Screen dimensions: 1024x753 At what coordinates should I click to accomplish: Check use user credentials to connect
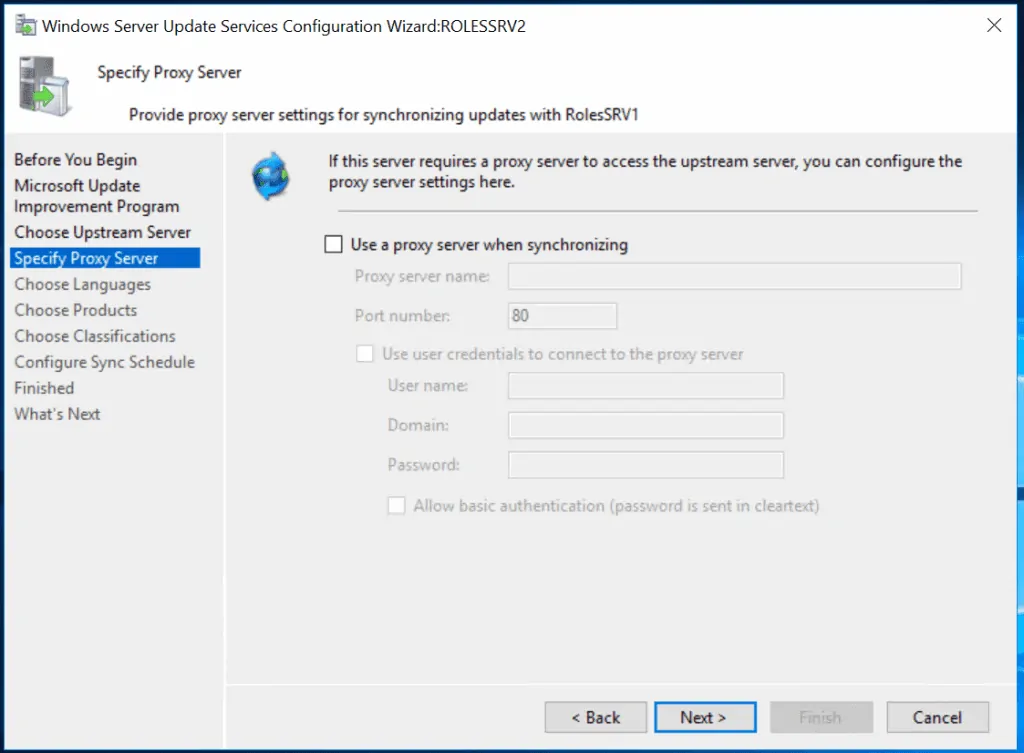(x=364, y=353)
